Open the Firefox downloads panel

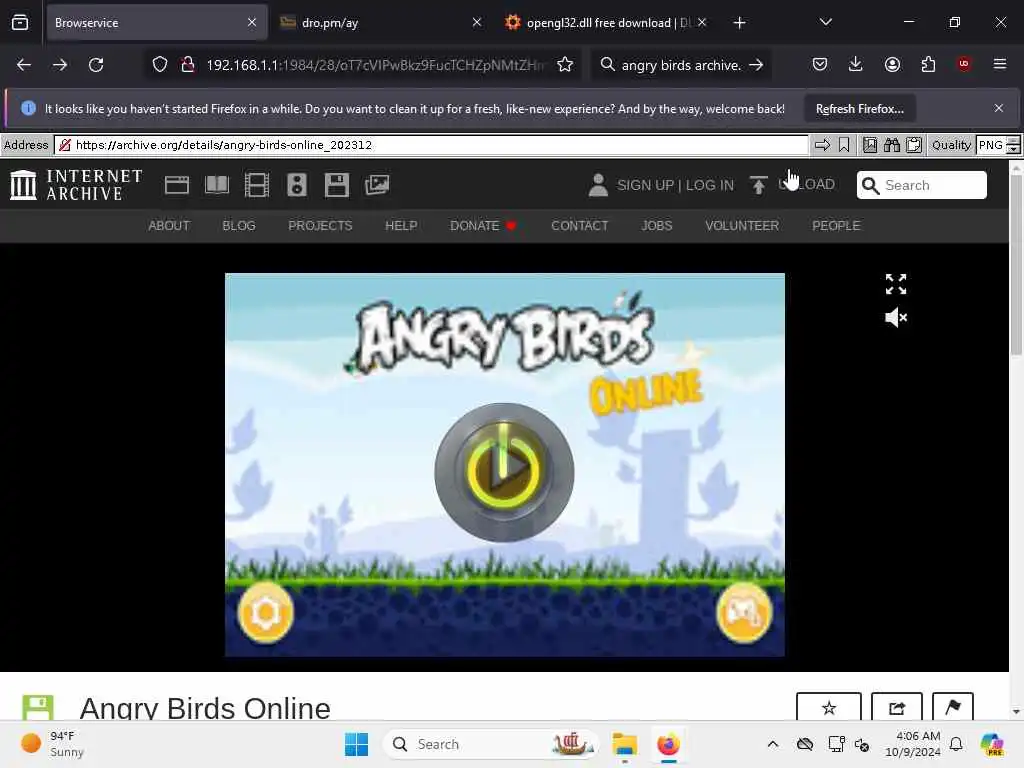pos(856,64)
